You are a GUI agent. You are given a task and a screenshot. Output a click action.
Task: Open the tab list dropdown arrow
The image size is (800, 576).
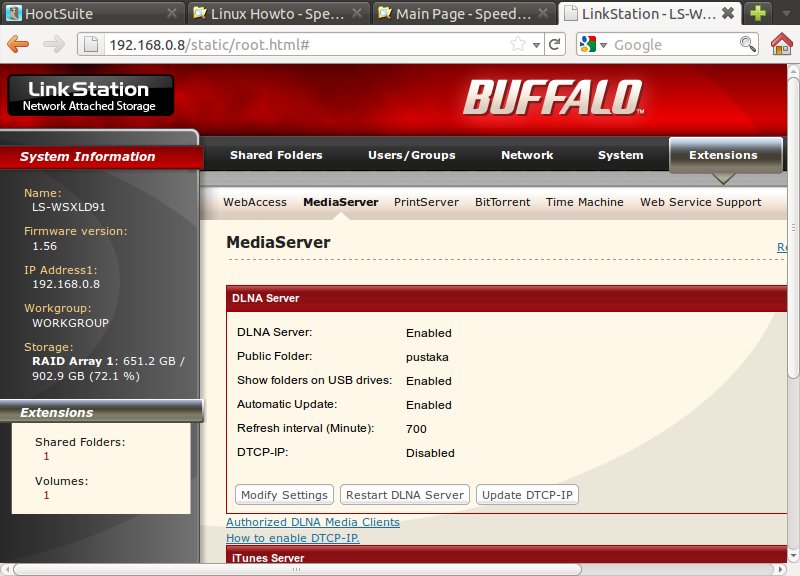(786, 13)
